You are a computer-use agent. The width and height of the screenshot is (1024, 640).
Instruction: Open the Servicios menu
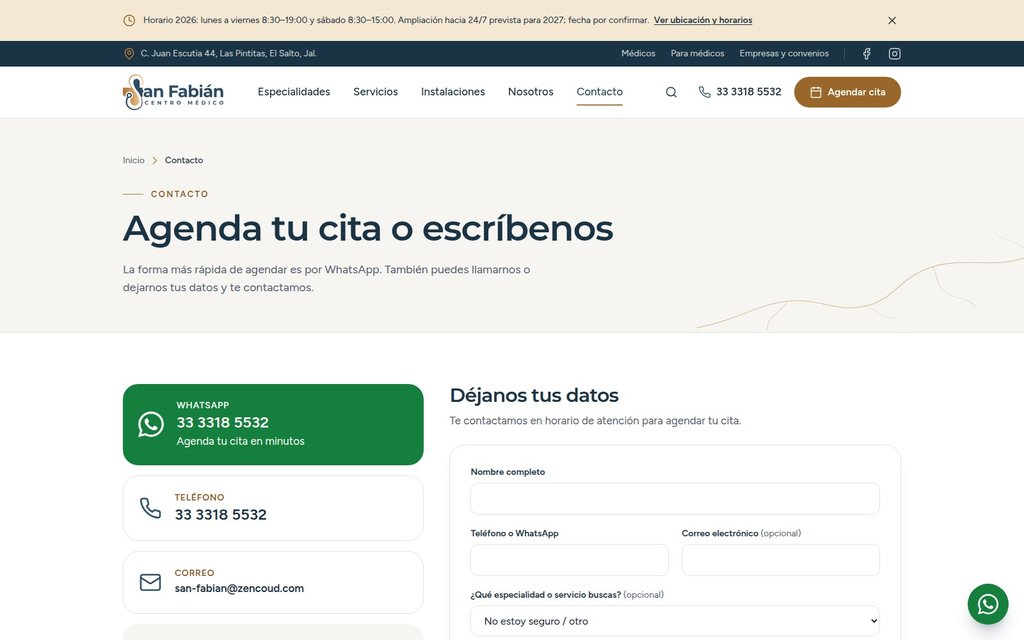click(x=376, y=92)
